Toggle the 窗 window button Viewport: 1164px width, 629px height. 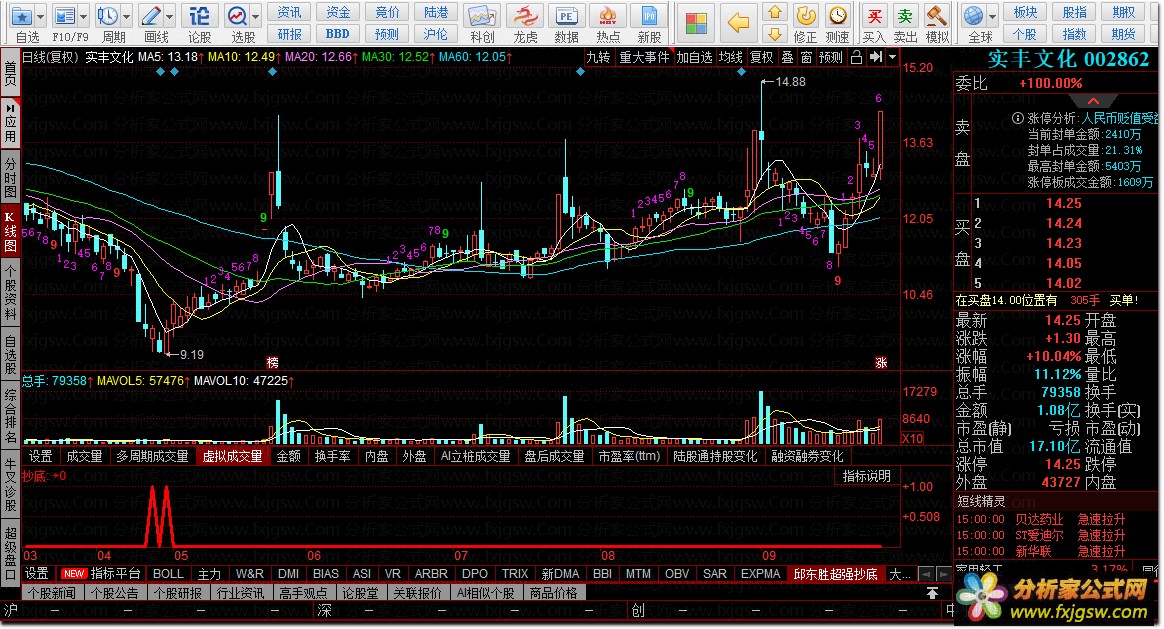tap(806, 57)
